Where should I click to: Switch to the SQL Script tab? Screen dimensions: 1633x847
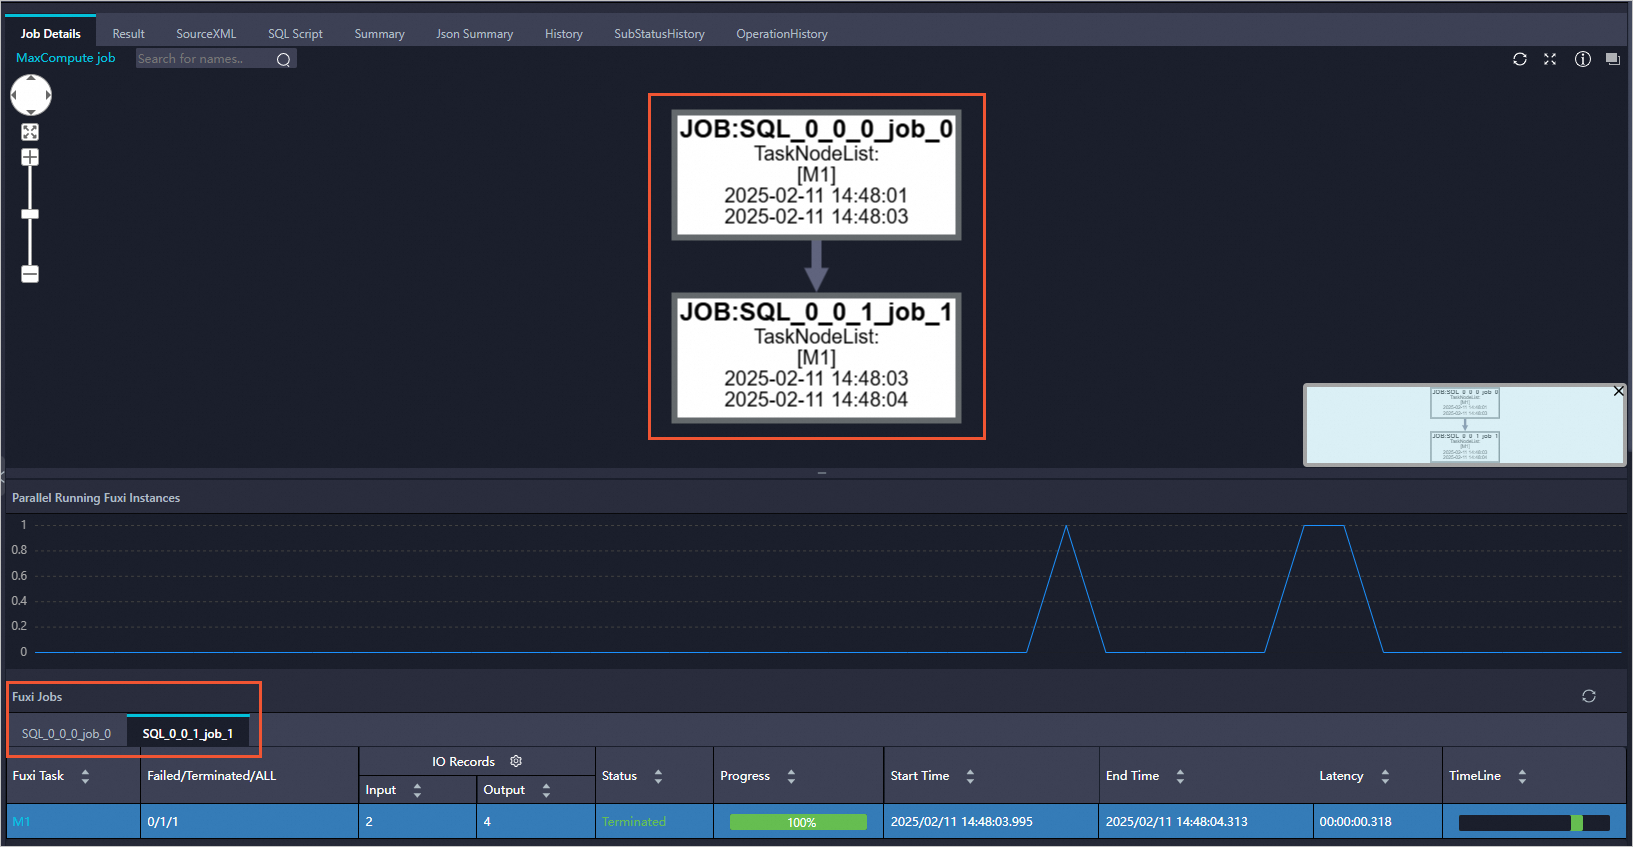pos(295,34)
